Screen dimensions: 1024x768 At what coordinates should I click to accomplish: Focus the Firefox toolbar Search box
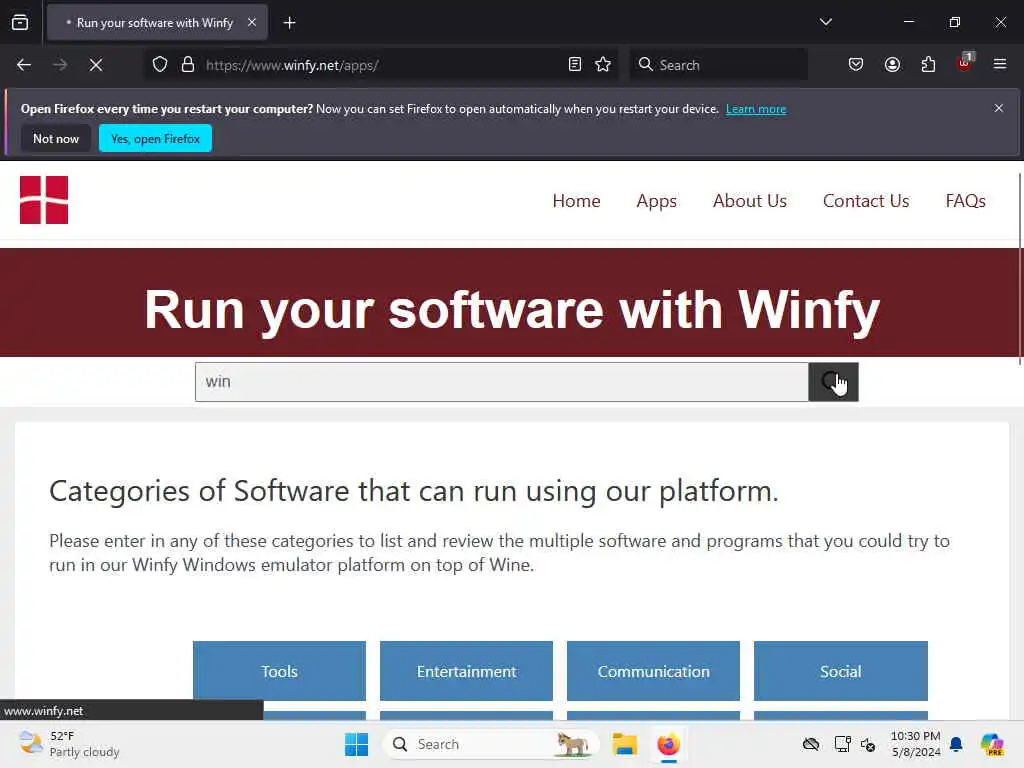718,65
